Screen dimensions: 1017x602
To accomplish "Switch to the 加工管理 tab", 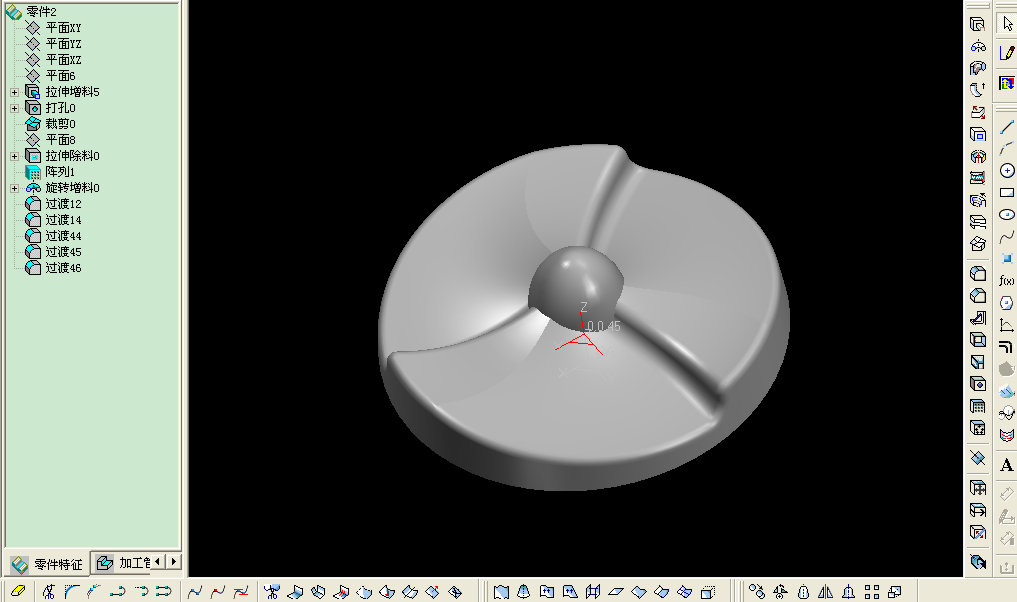I will pyautogui.click(x=123, y=563).
